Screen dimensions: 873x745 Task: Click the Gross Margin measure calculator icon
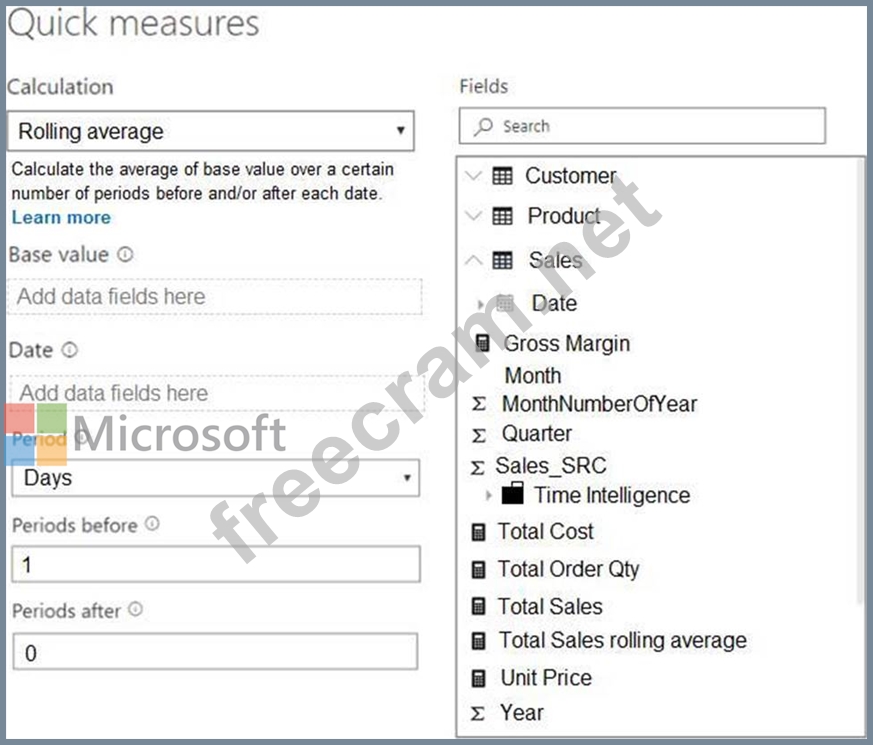pyautogui.click(x=483, y=343)
